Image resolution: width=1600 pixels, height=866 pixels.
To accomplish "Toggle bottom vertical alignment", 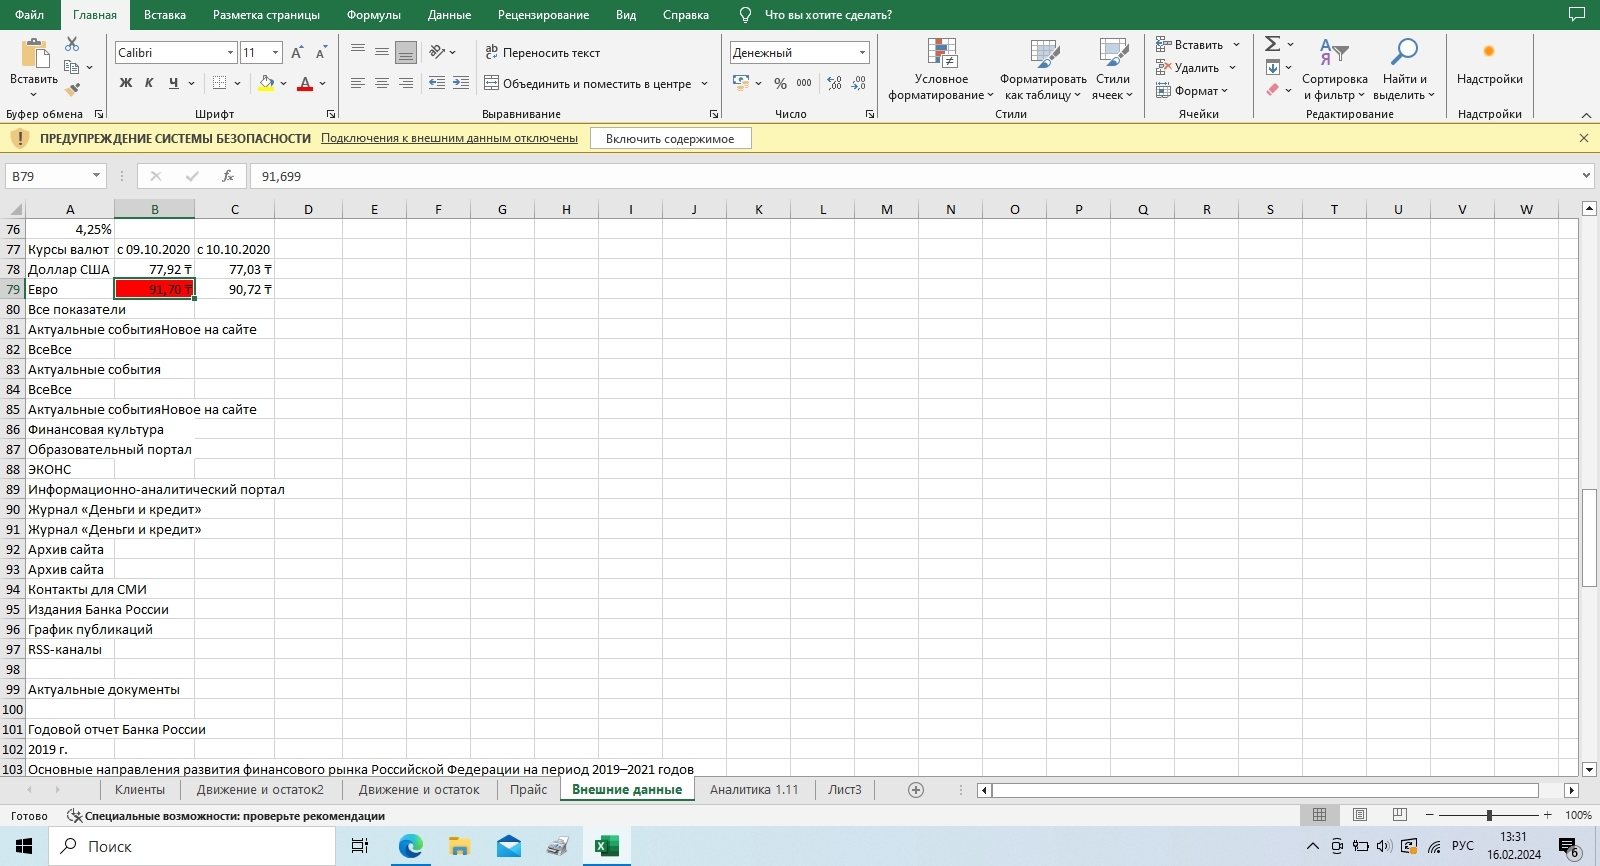I will coord(406,52).
